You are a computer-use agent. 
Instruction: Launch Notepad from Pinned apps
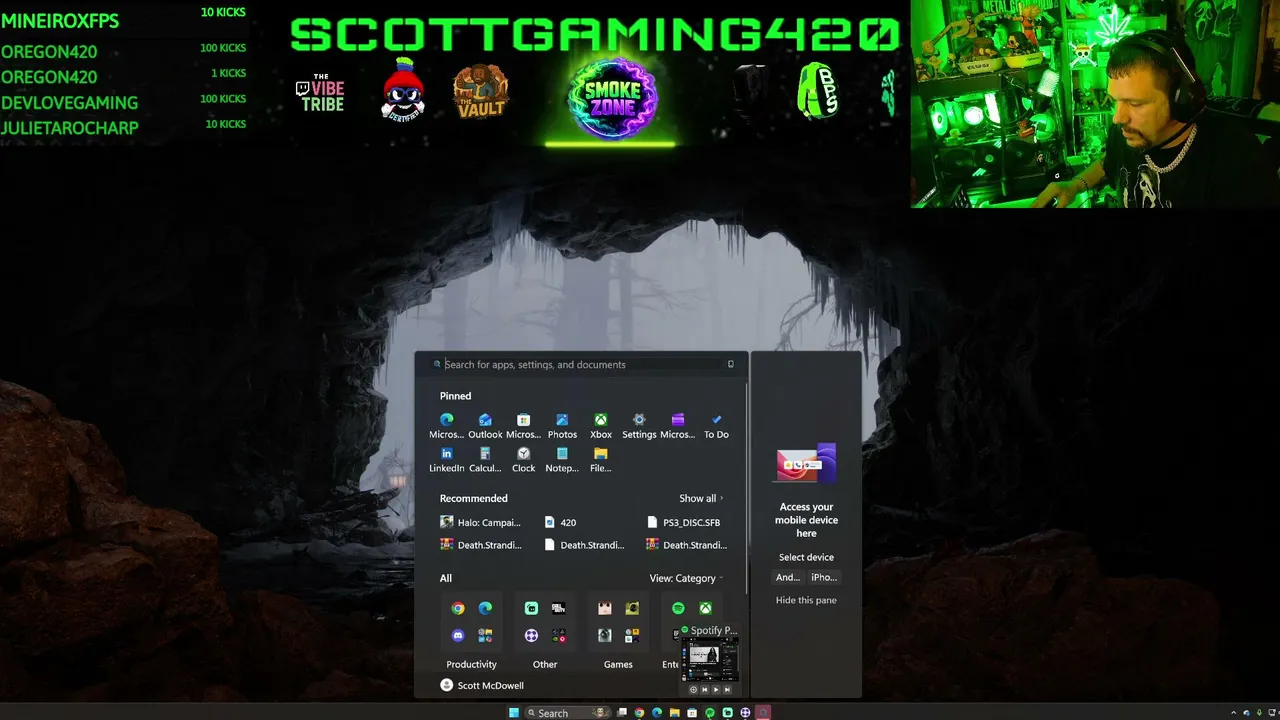tap(562, 460)
